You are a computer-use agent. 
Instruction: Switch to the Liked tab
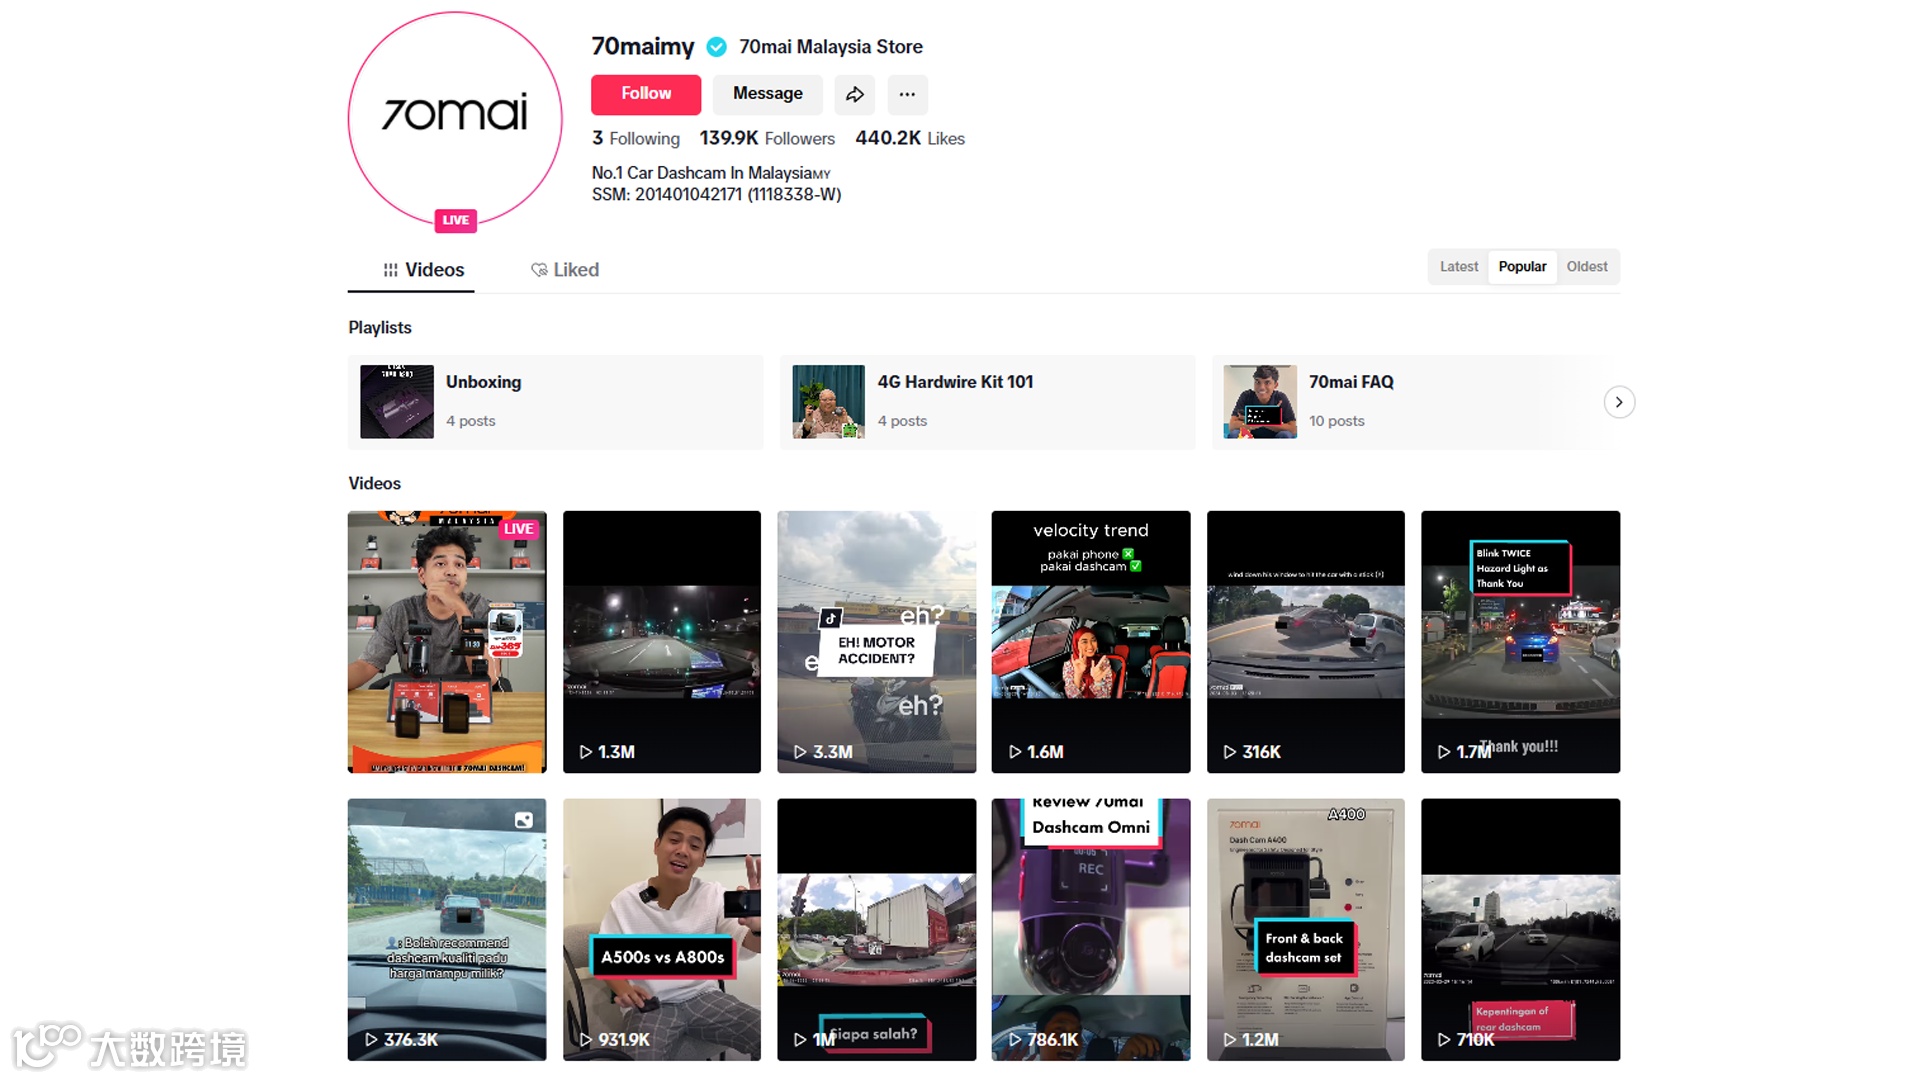tap(565, 270)
